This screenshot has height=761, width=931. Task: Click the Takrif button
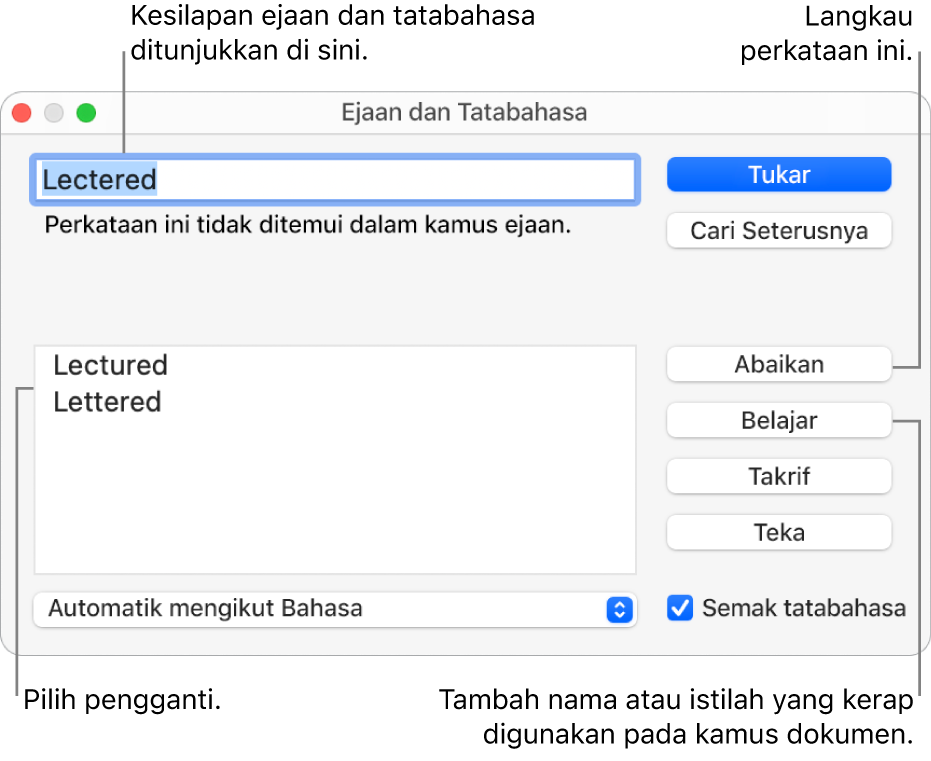click(778, 477)
